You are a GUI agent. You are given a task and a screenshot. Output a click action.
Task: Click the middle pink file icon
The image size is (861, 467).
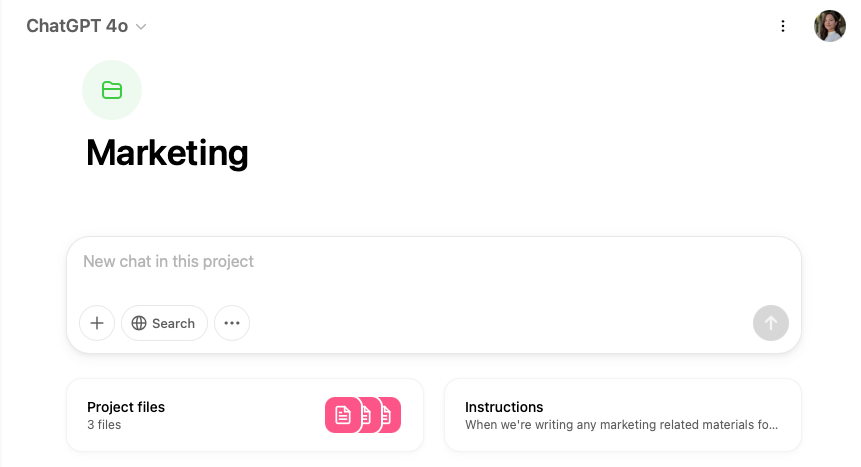(371, 415)
